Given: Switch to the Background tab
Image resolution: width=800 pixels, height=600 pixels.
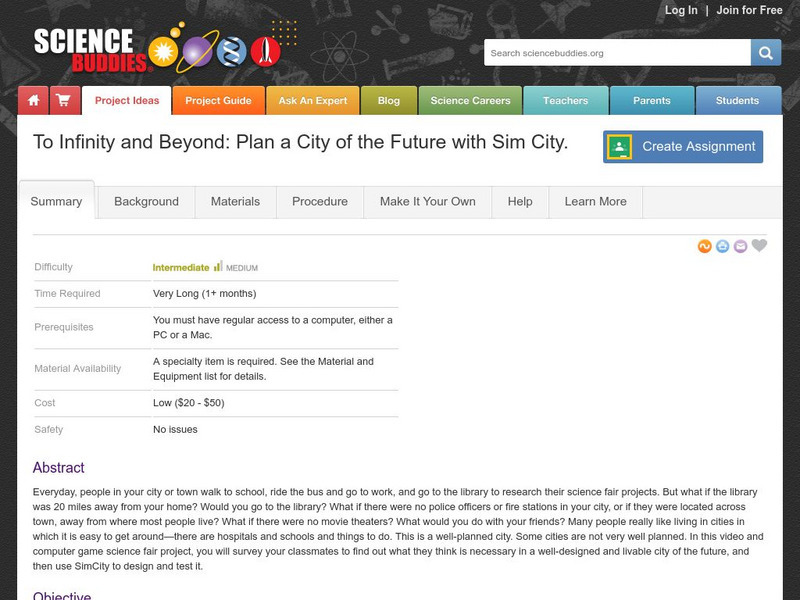Looking at the screenshot, I should pyautogui.click(x=146, y=202).
